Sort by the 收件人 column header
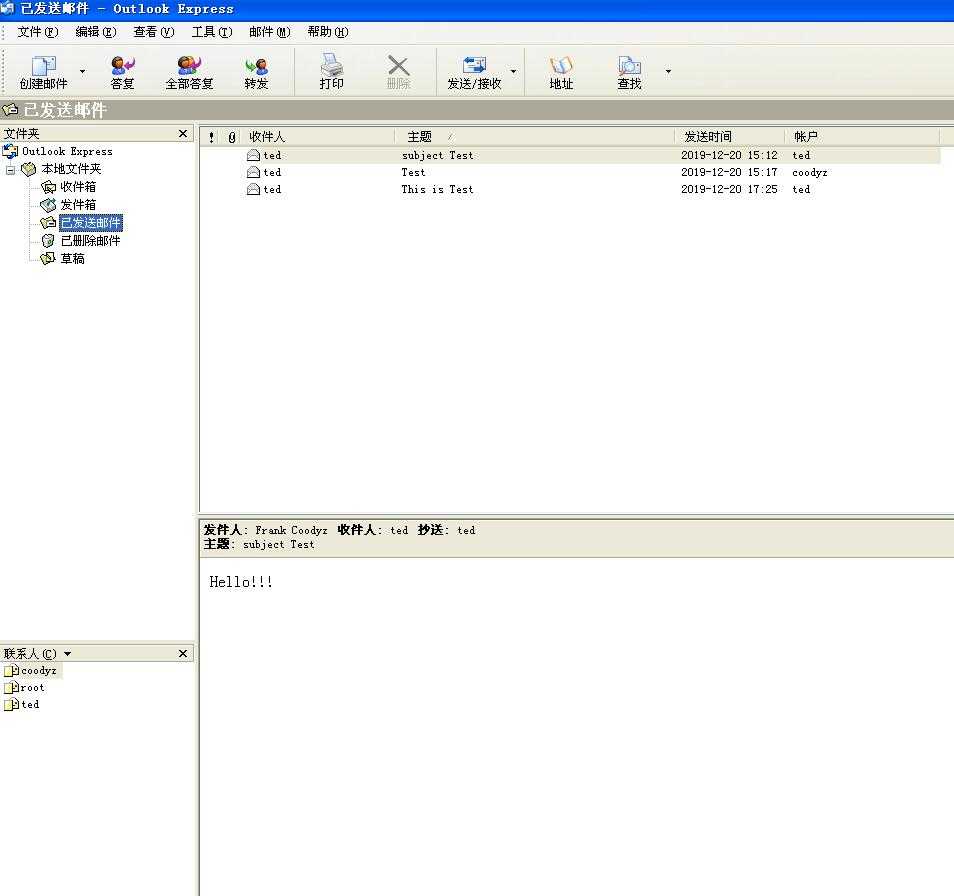The width and height of the screenshot is (954, 896). 319,137
